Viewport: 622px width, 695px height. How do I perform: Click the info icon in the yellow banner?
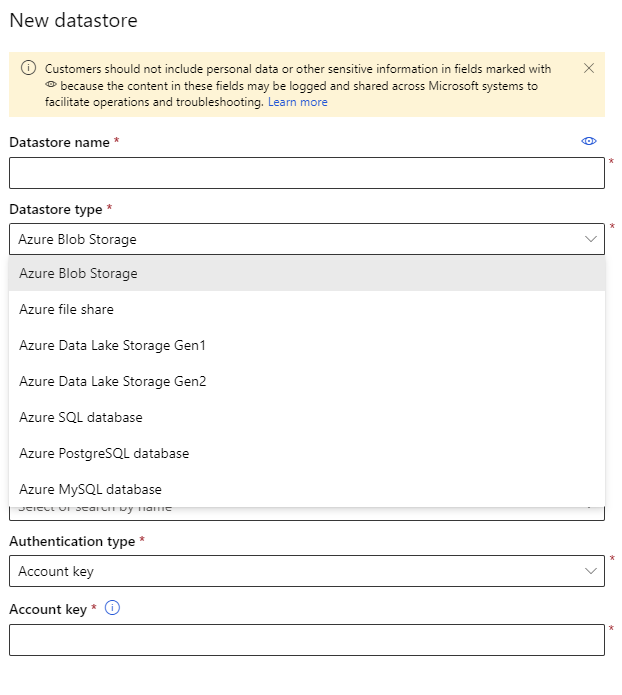(28, 68)
